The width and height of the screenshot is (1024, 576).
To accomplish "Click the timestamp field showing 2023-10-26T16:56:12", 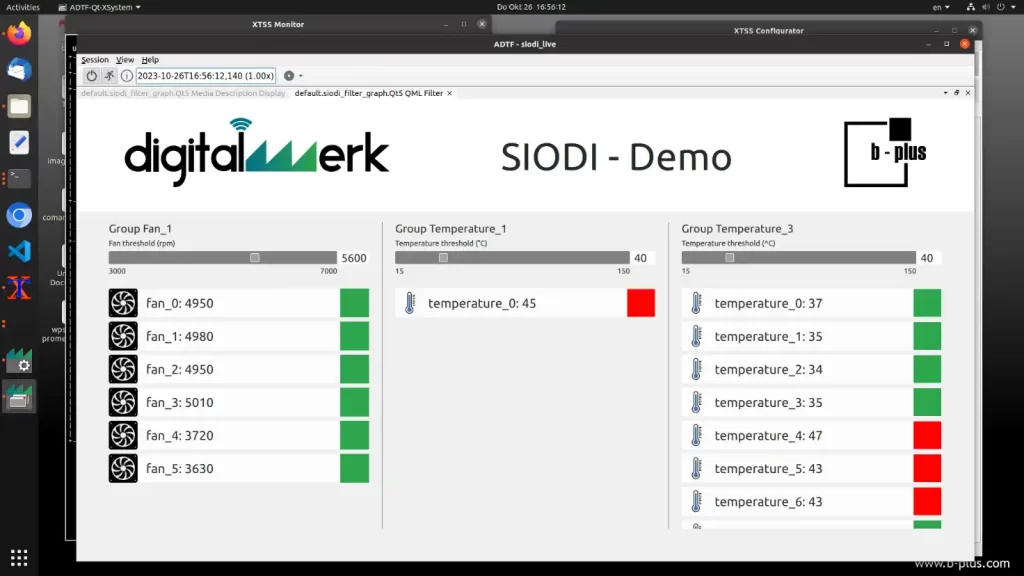I will coord(205,75).
